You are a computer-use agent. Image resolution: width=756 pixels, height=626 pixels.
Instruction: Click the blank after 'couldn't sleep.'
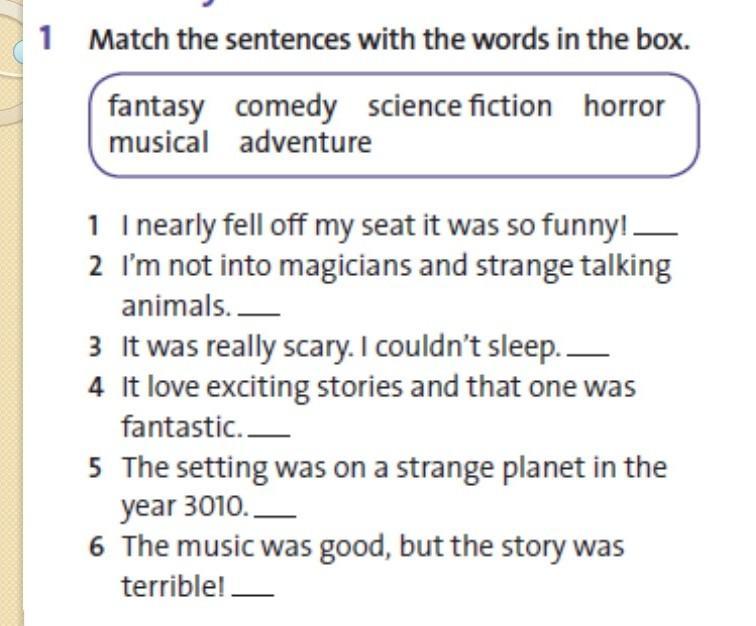click(588, 354)
